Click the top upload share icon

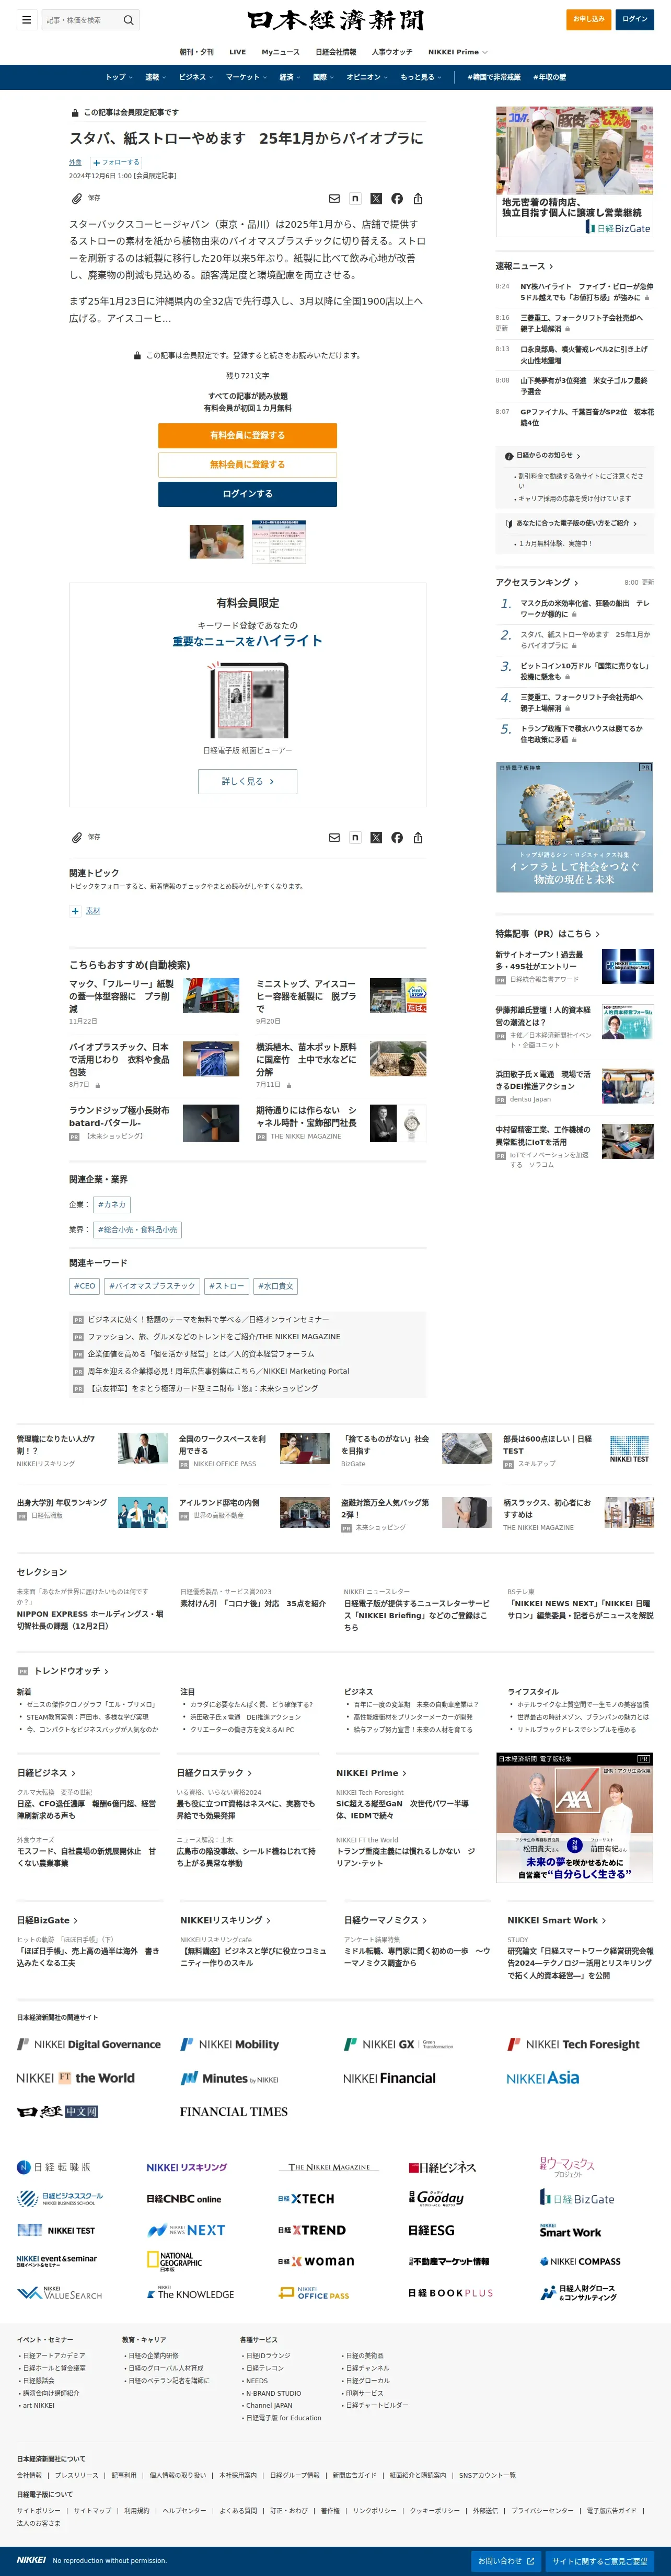click(x=418, y=199)
